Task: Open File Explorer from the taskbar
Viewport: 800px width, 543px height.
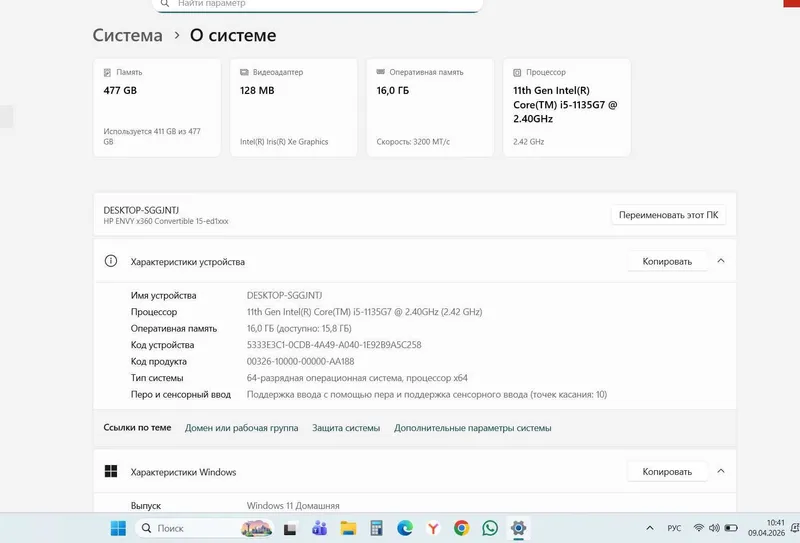Action: point(348,528)
